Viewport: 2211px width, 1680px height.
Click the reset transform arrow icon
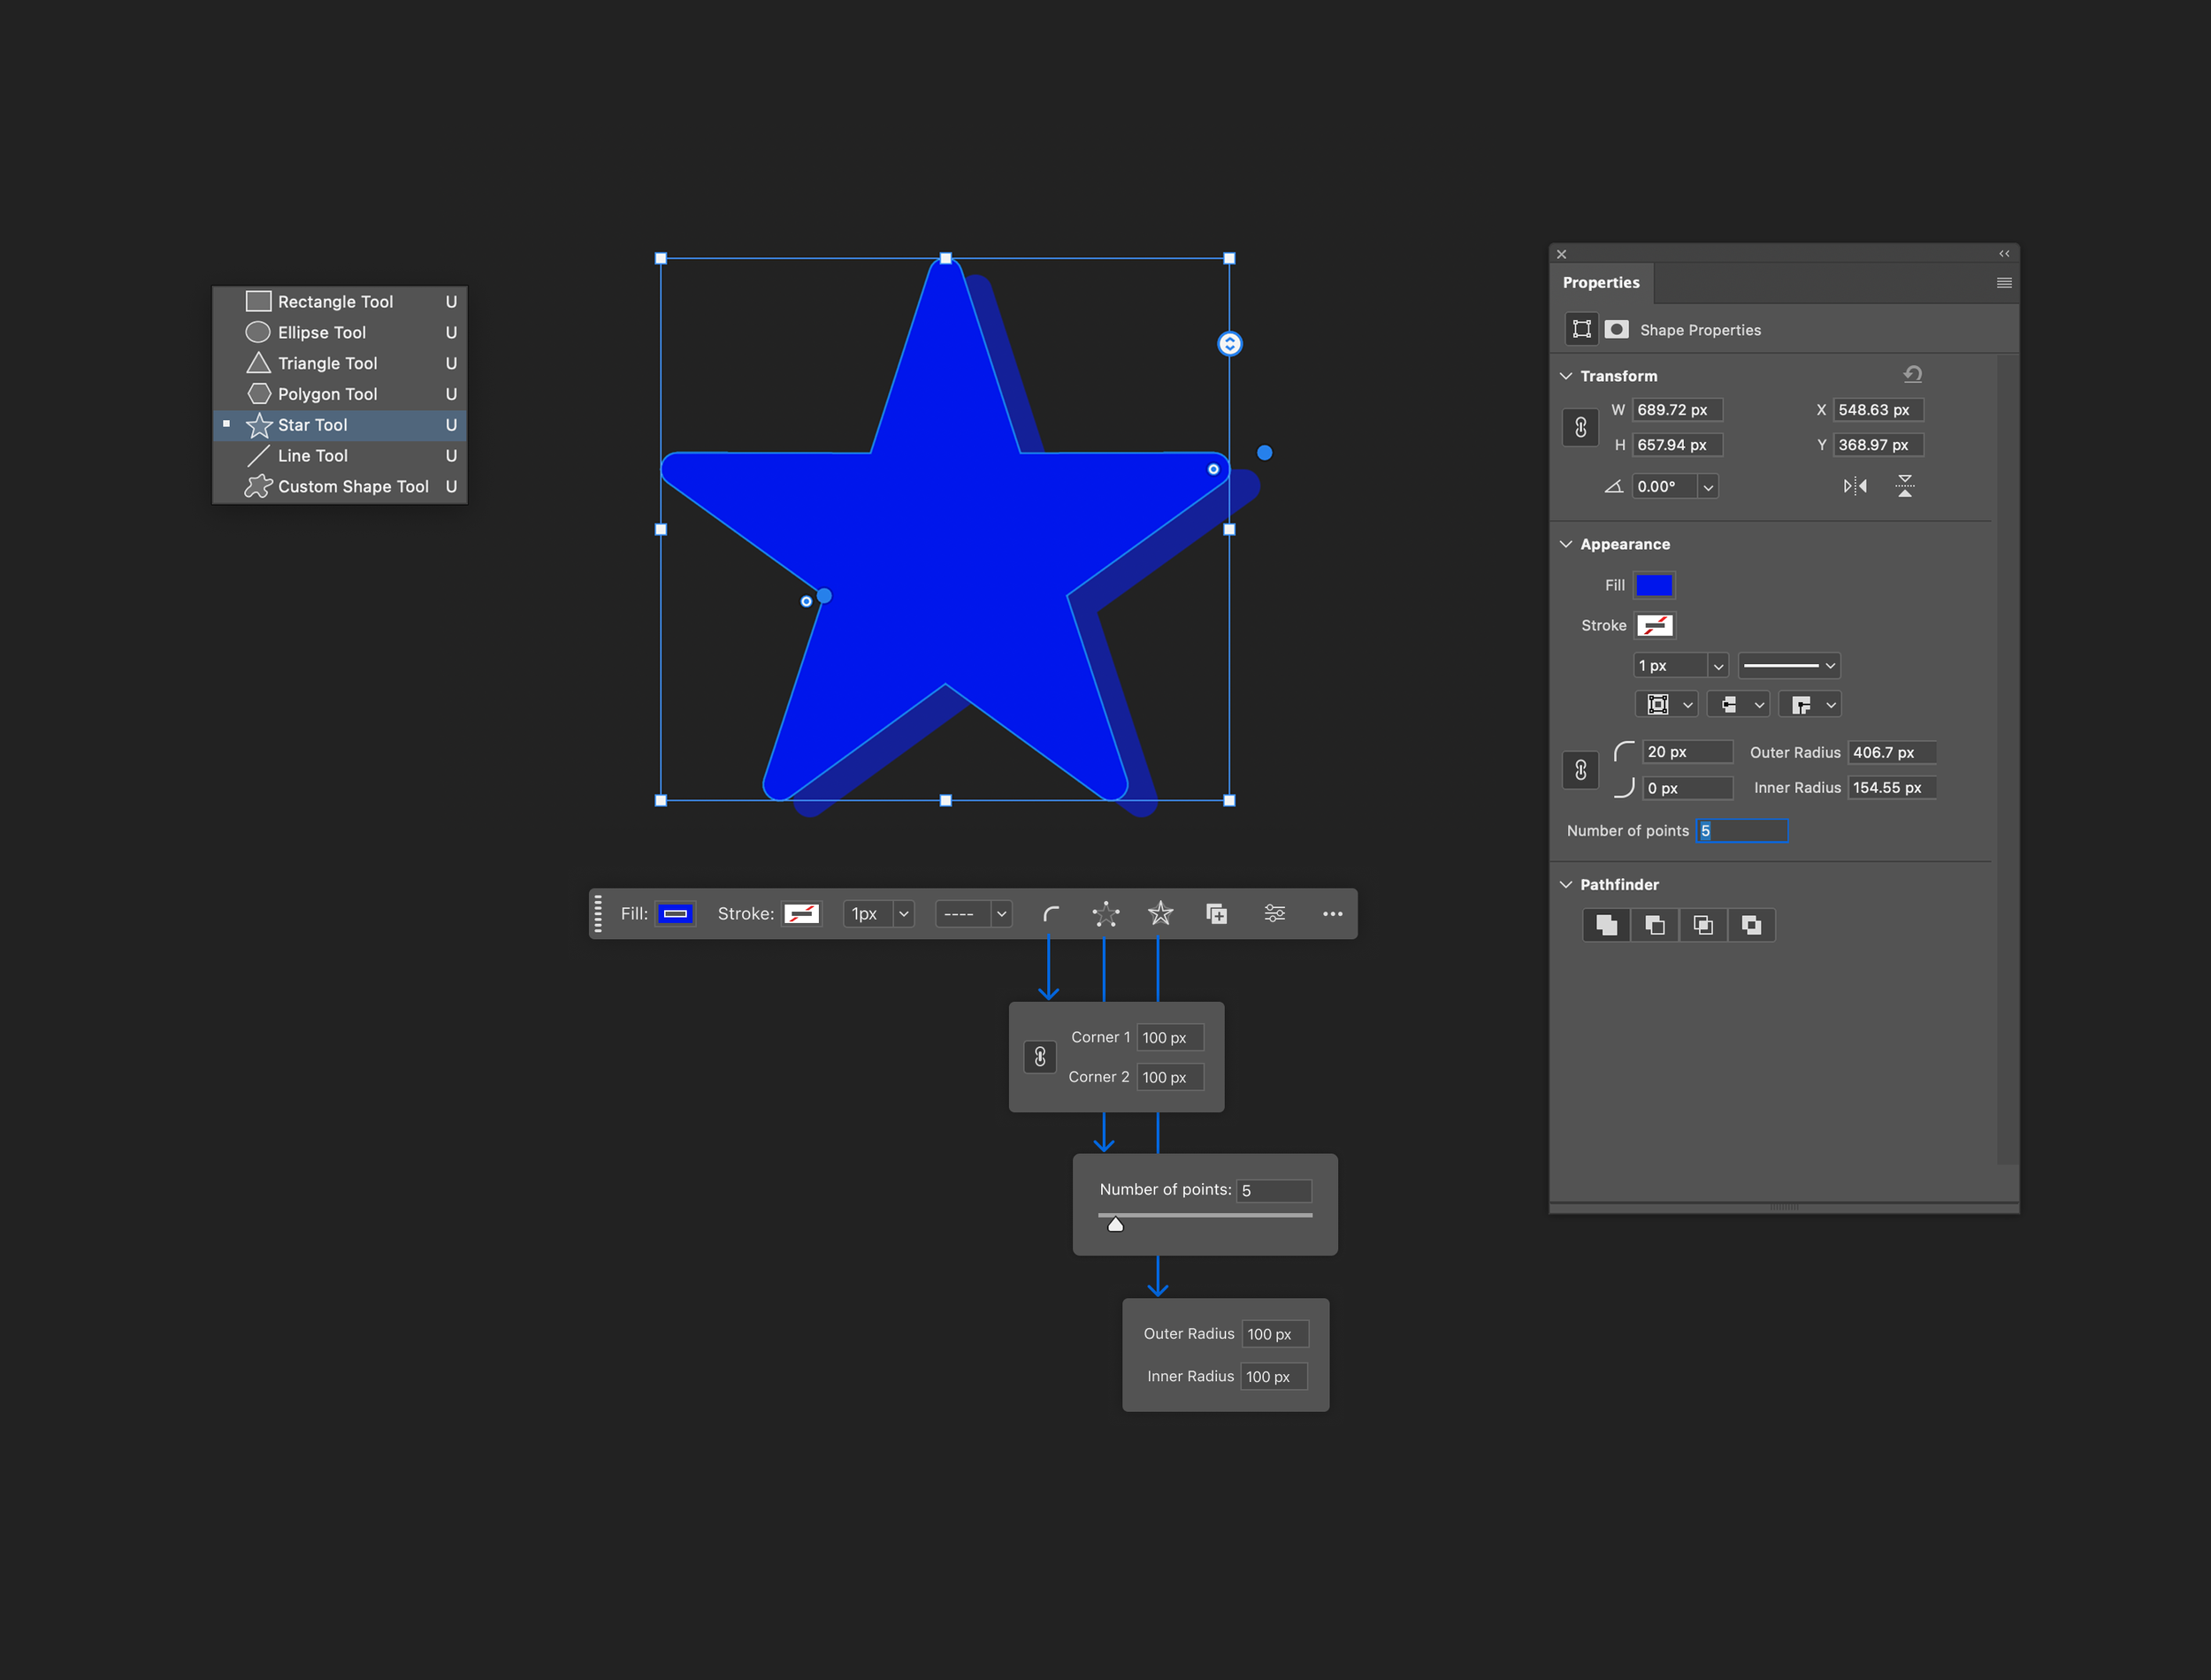coord(1912,374)
